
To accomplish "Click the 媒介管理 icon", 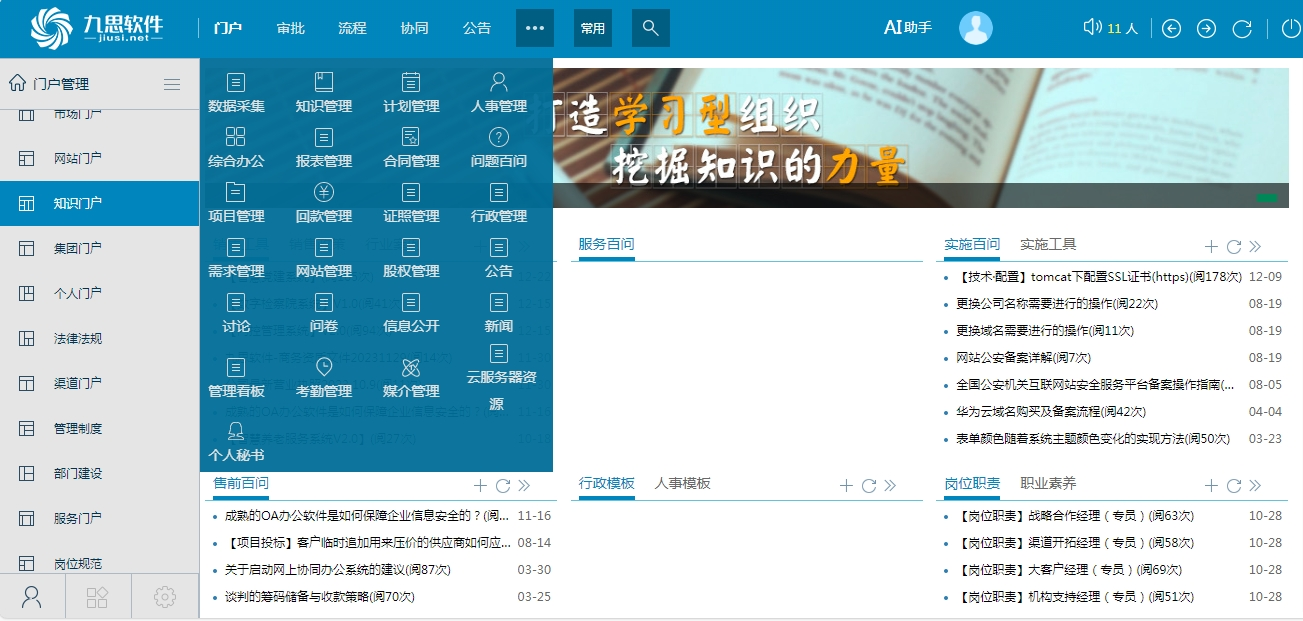I will coord(411,368).
